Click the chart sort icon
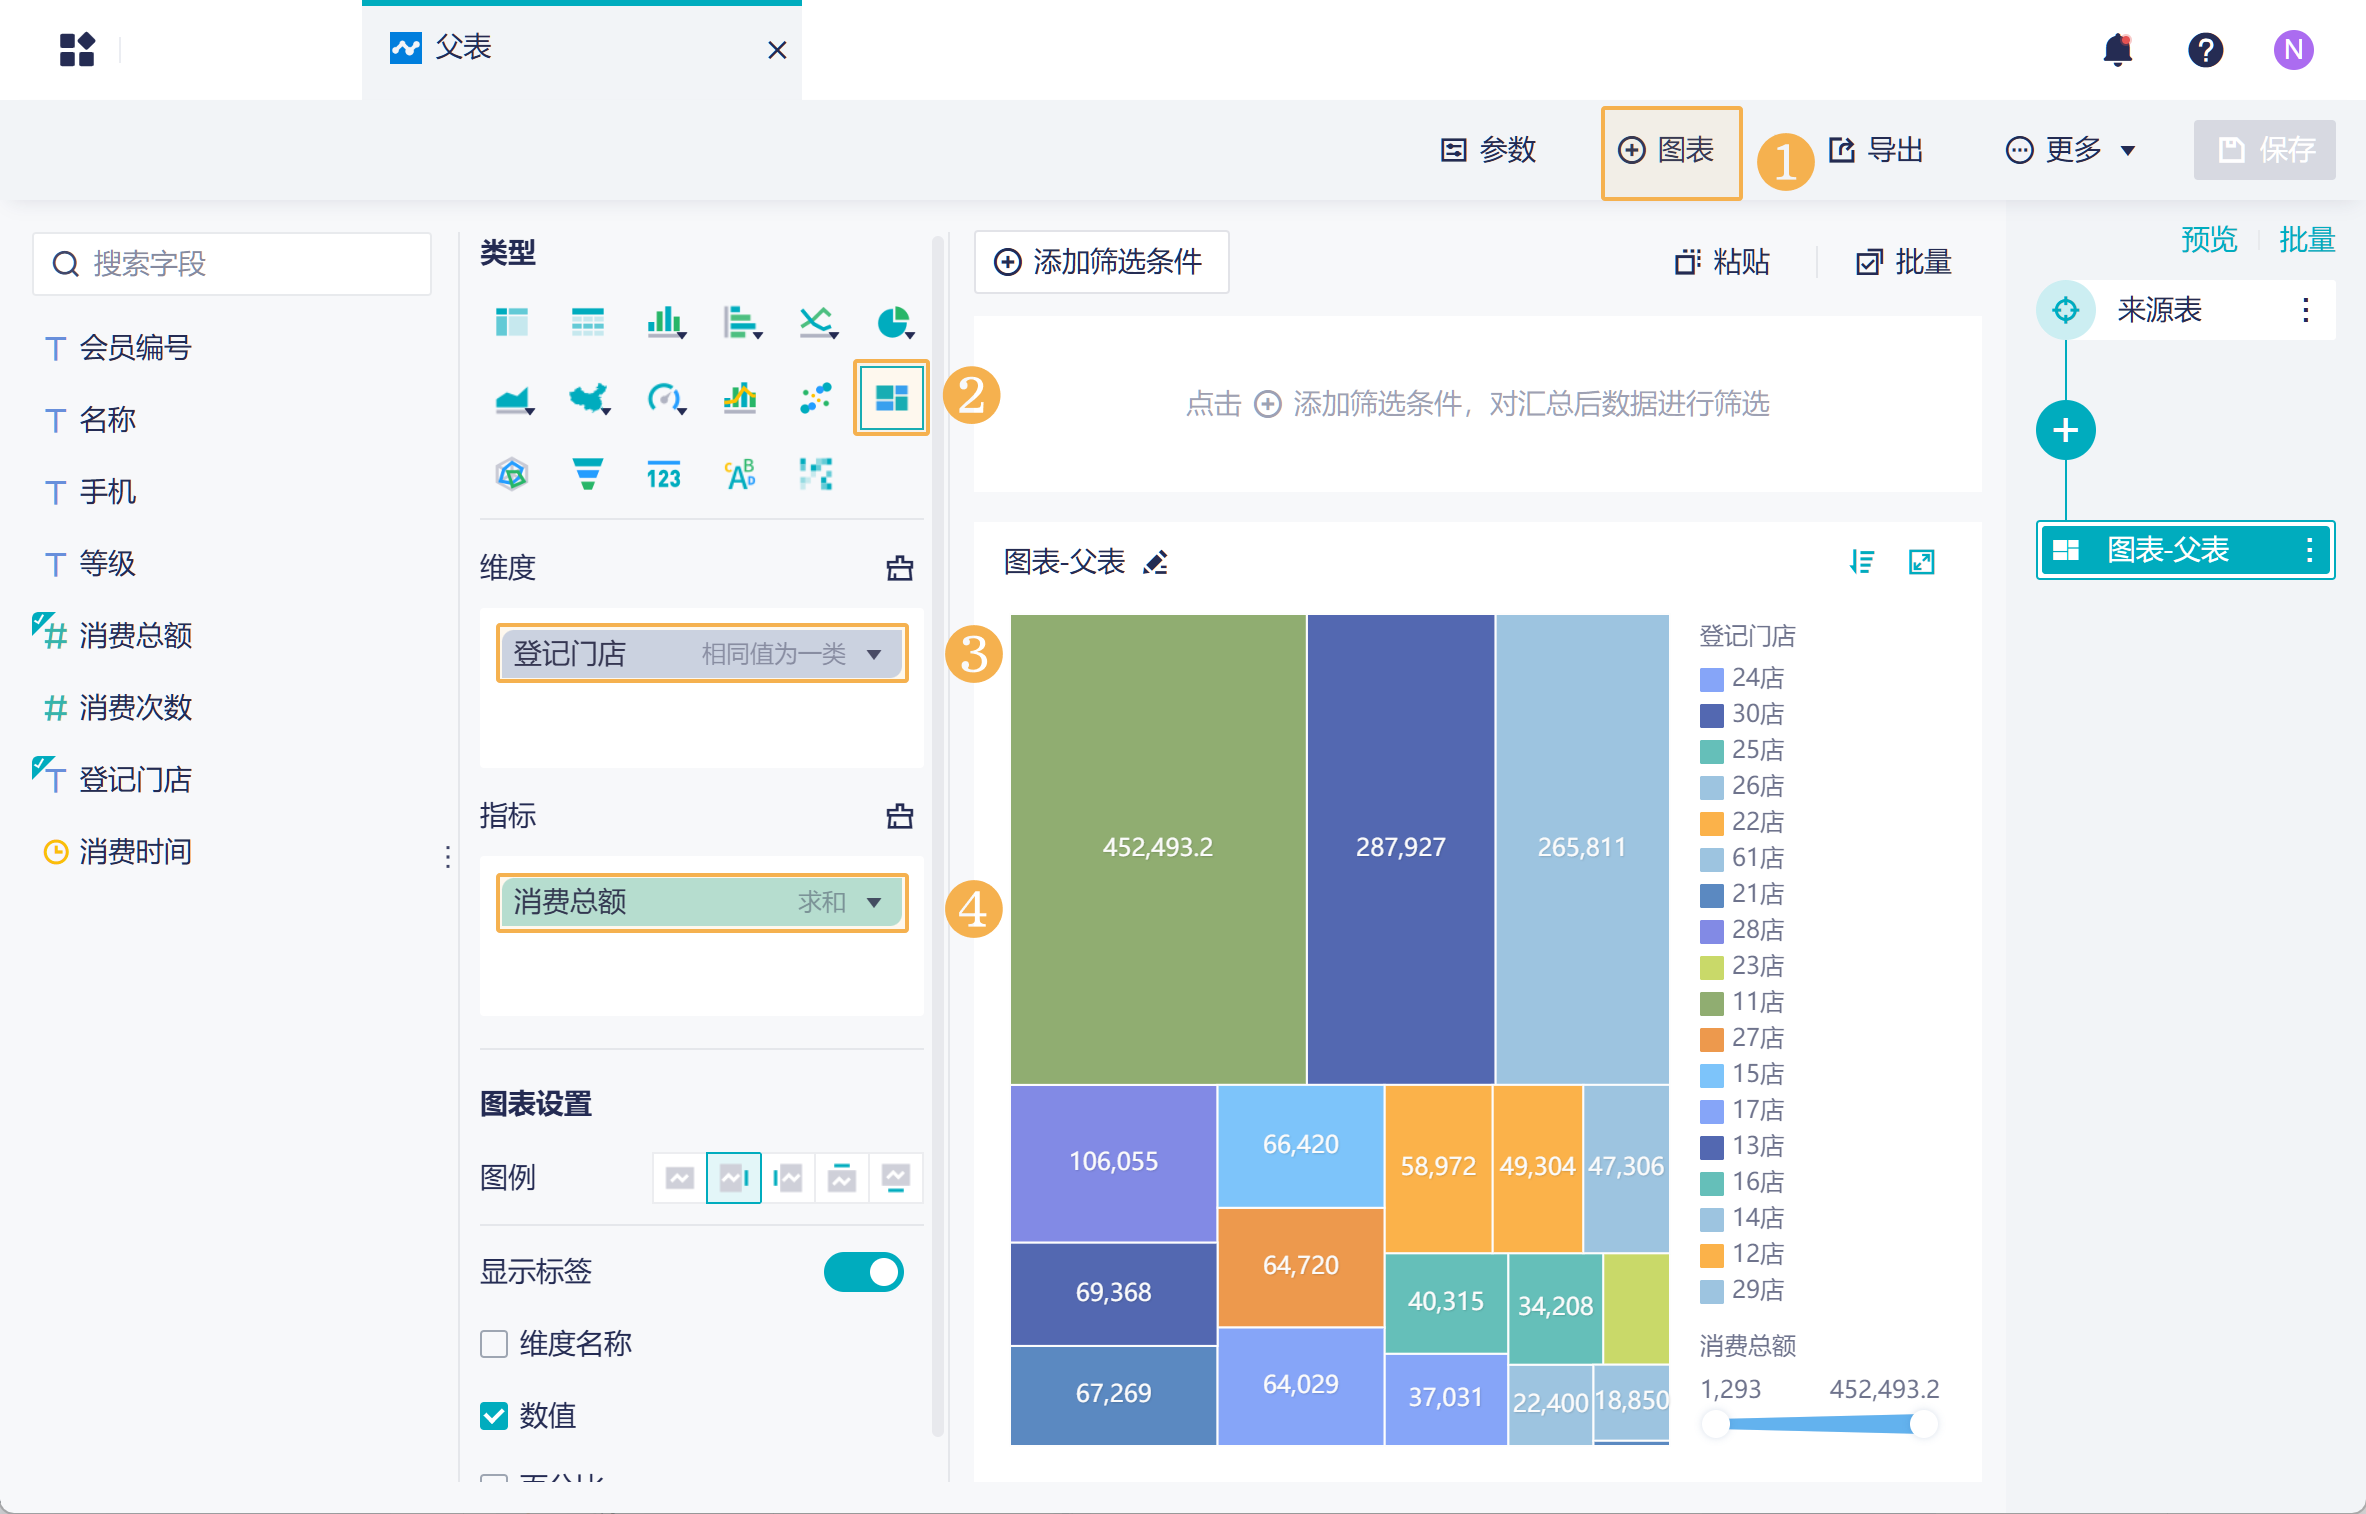Image resolution: width=2366 pixels, height=1514 pixels. pos(1861,562)
